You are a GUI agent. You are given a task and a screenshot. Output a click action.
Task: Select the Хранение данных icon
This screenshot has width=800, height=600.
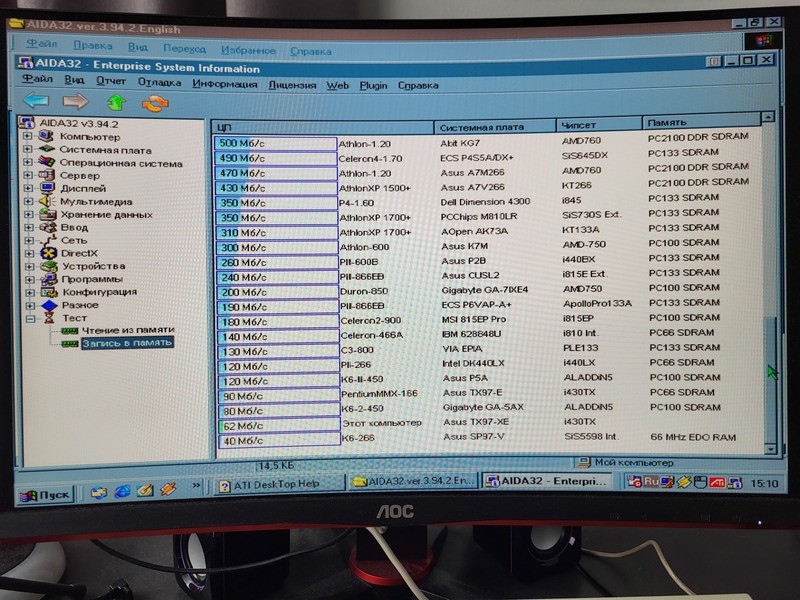47,214
